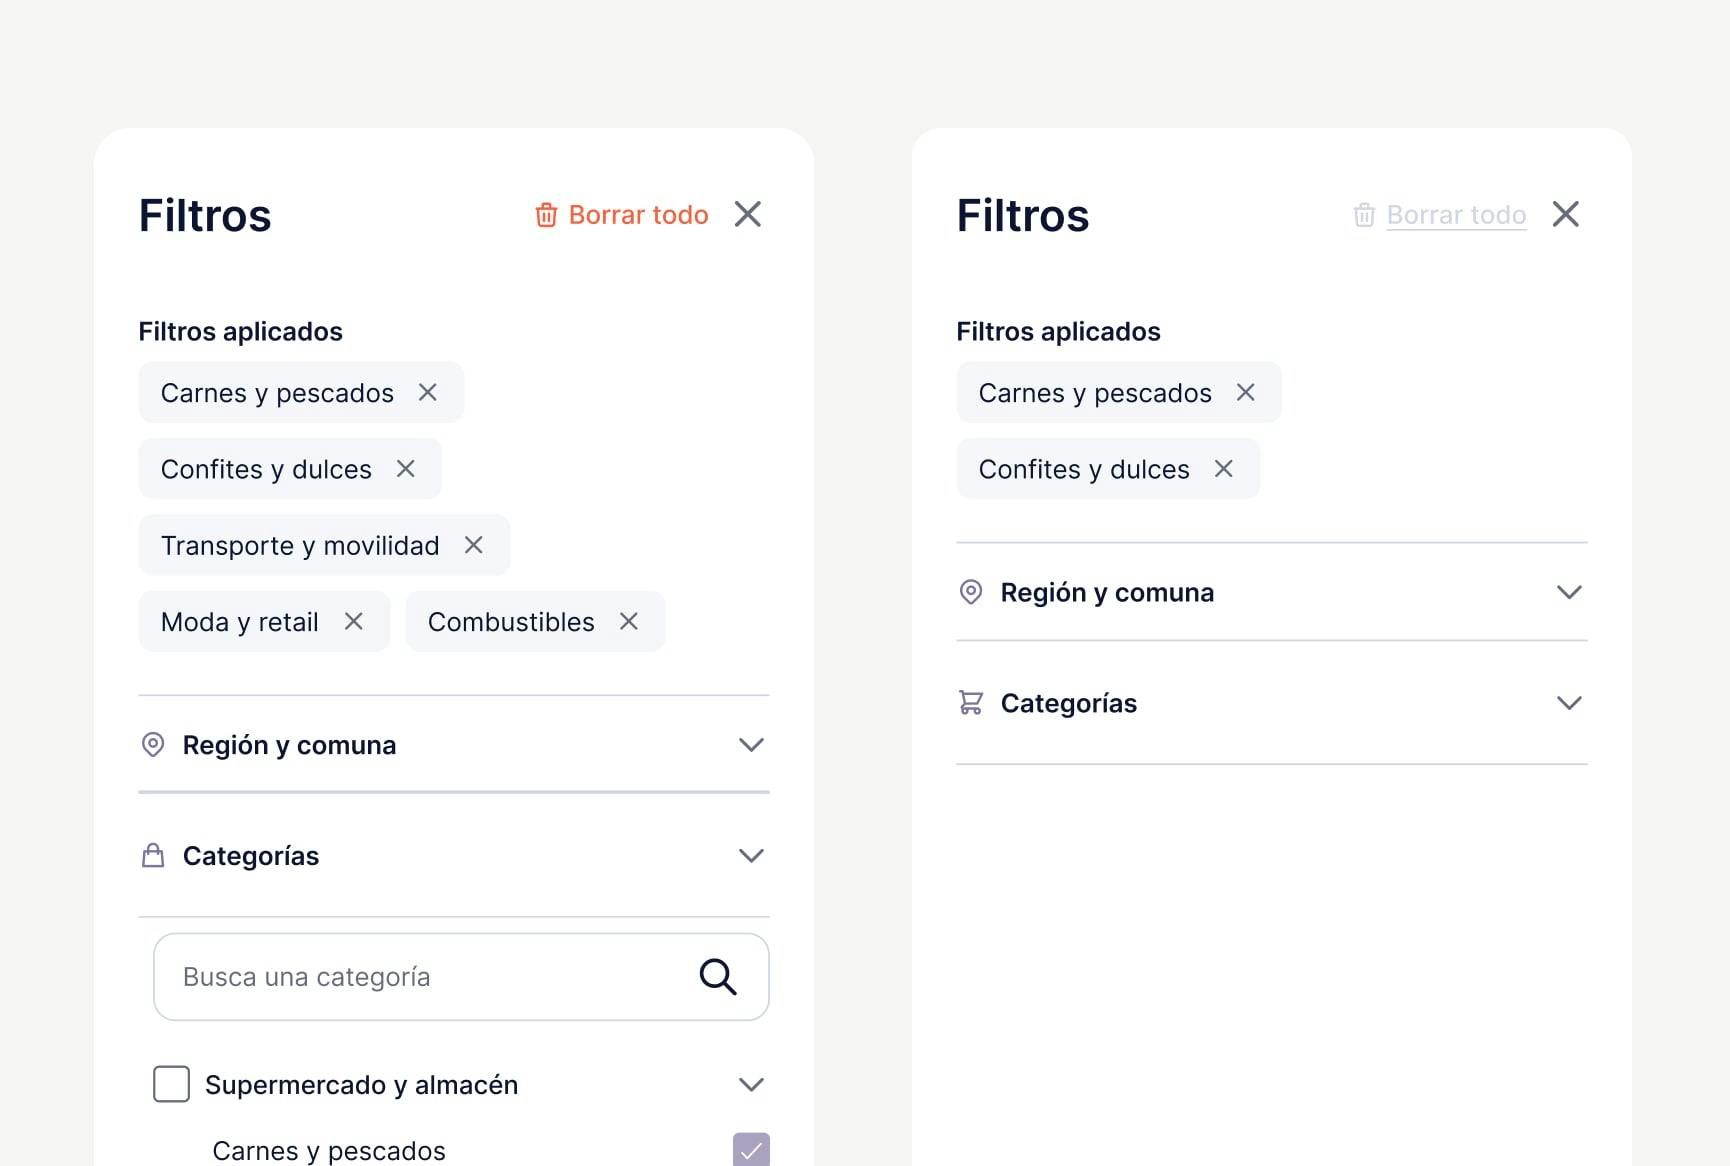
Task: Click the location pin icon beside Región y comuna
Action: tap(153, 745)
